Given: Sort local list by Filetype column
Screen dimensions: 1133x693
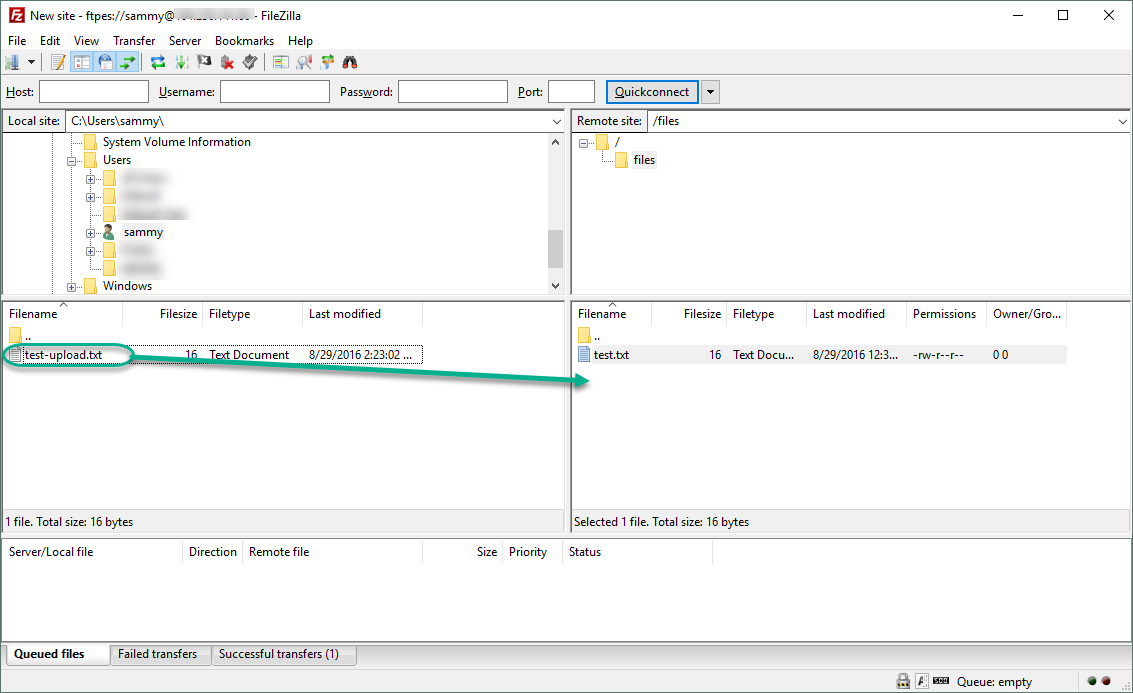Looking at the screenshot, I should pyautogui.click(x=252, y=314).
